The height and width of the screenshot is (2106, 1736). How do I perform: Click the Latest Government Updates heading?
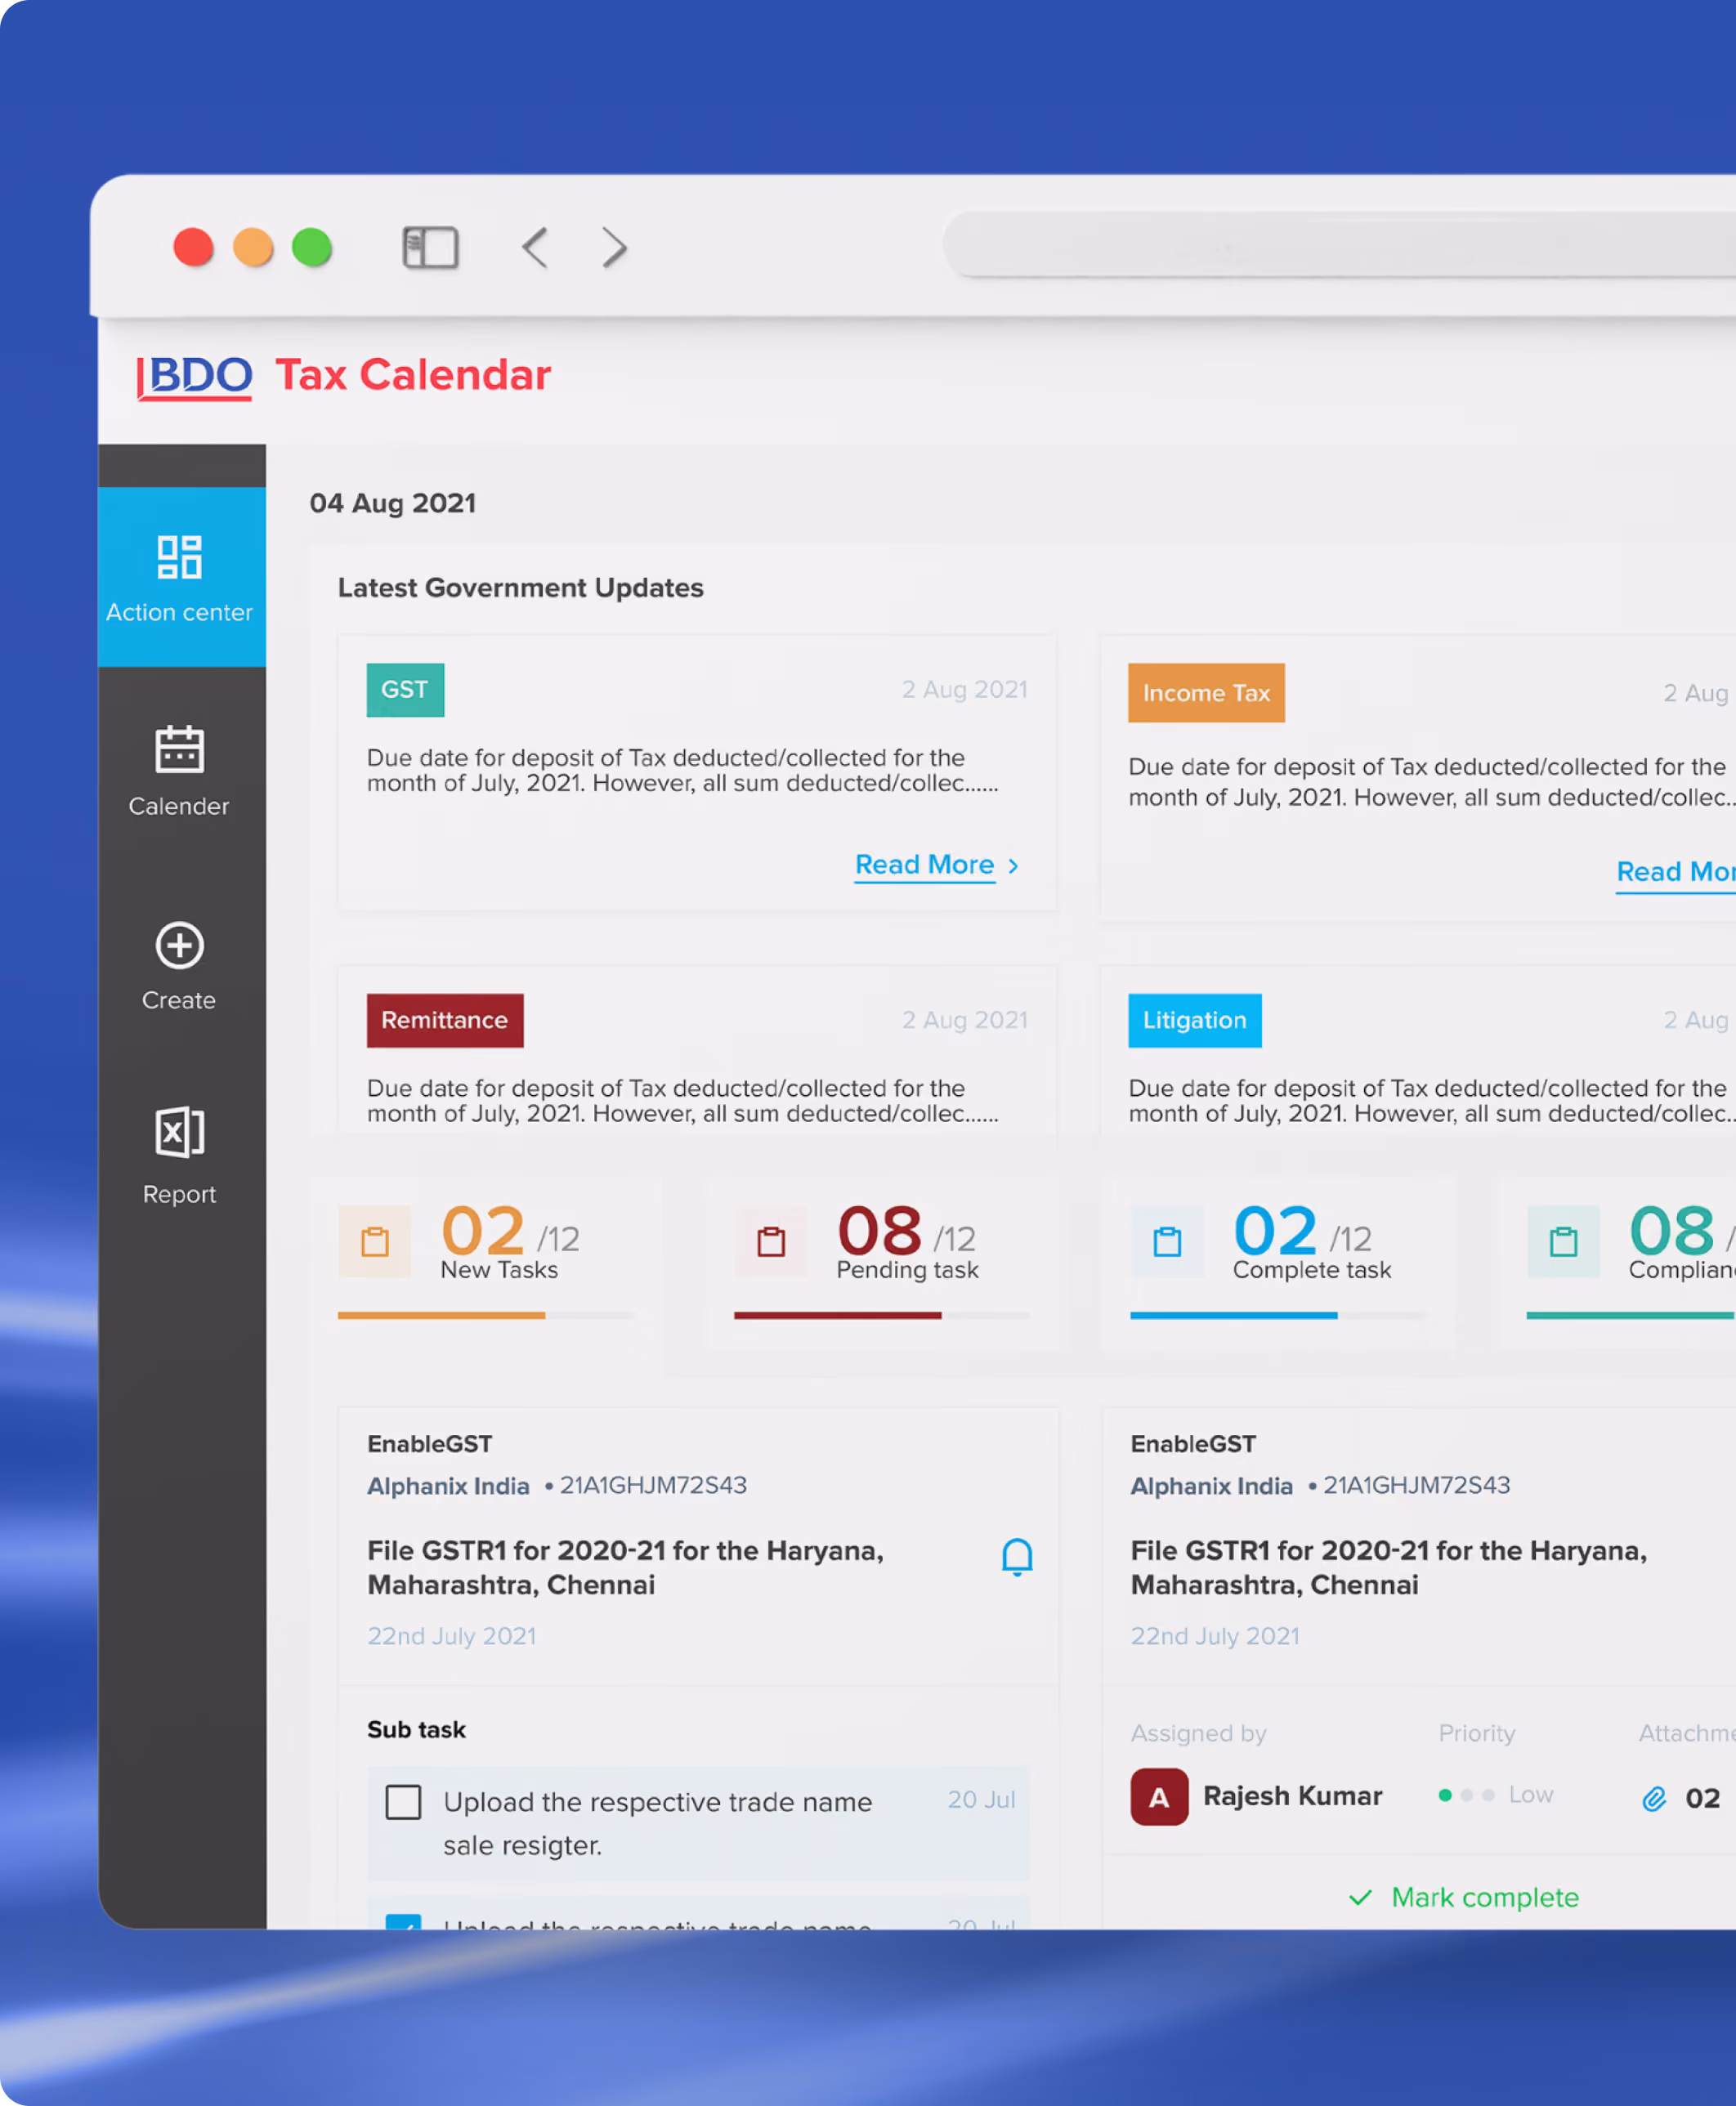point(521,588)
